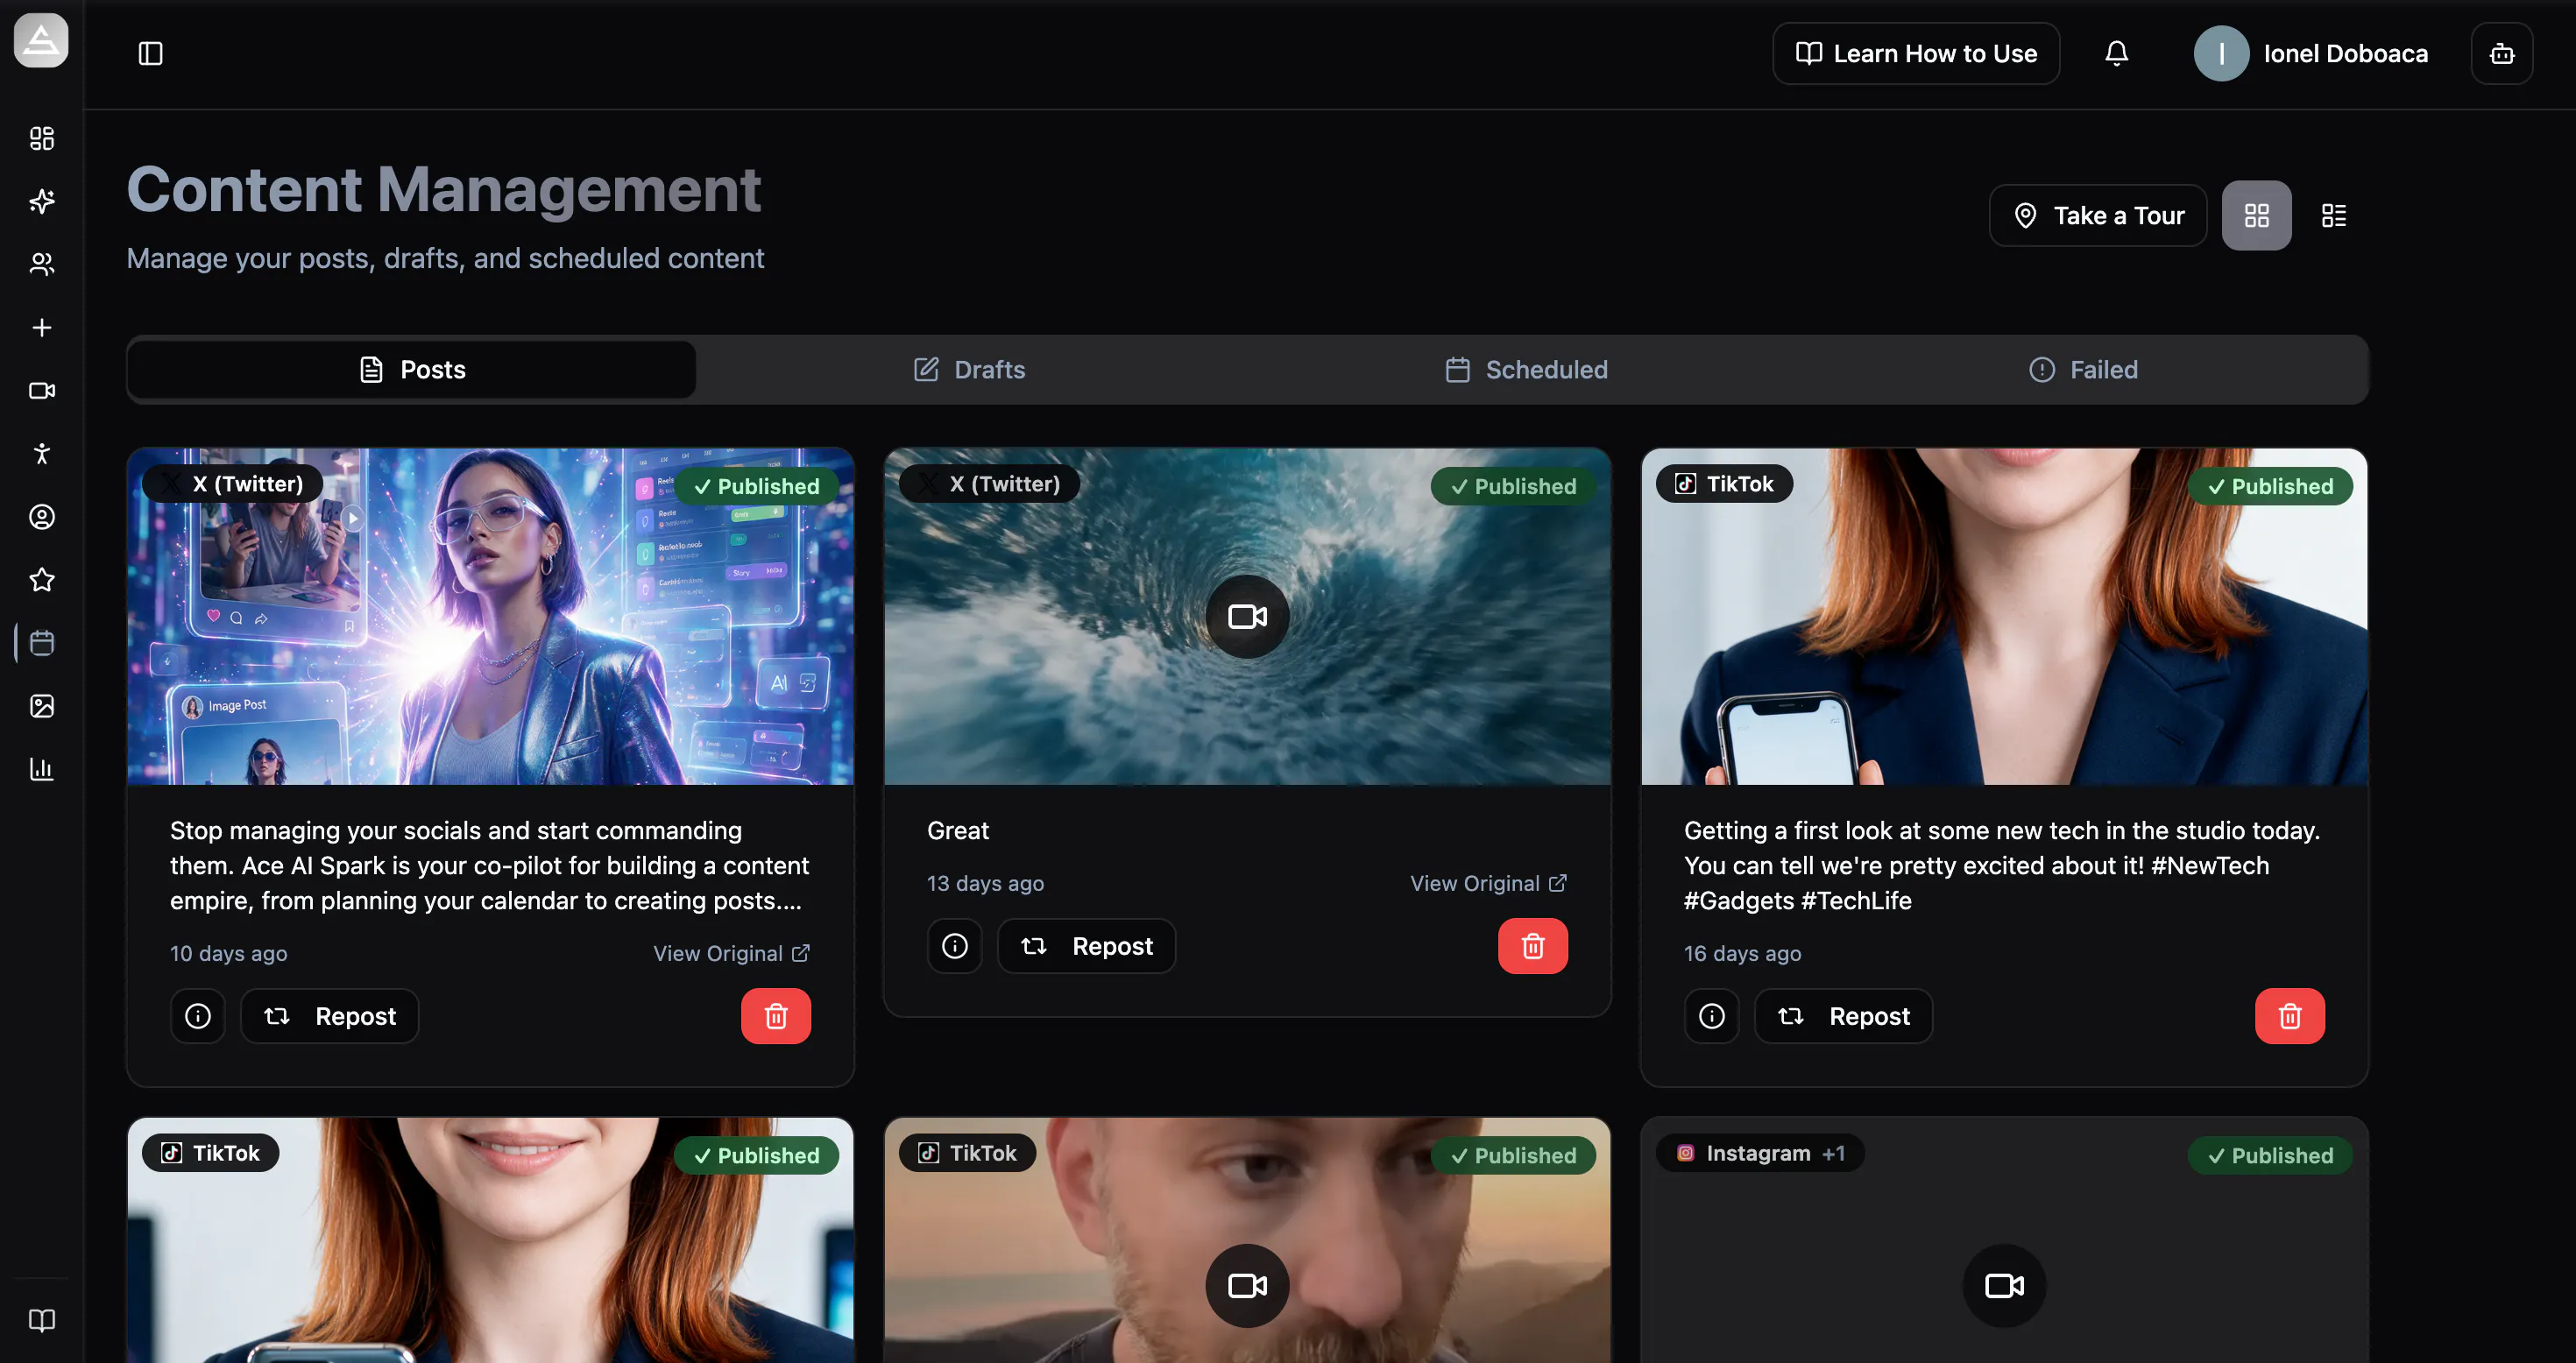2576x1363 pixels.
Task: Switch to grid view layout
Action: coord(2256,215)
